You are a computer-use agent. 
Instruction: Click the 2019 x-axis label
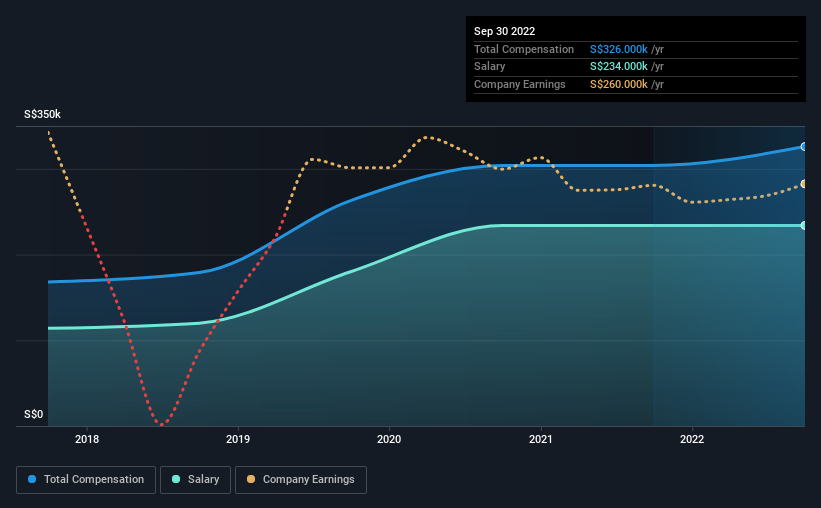click(238, 439)
